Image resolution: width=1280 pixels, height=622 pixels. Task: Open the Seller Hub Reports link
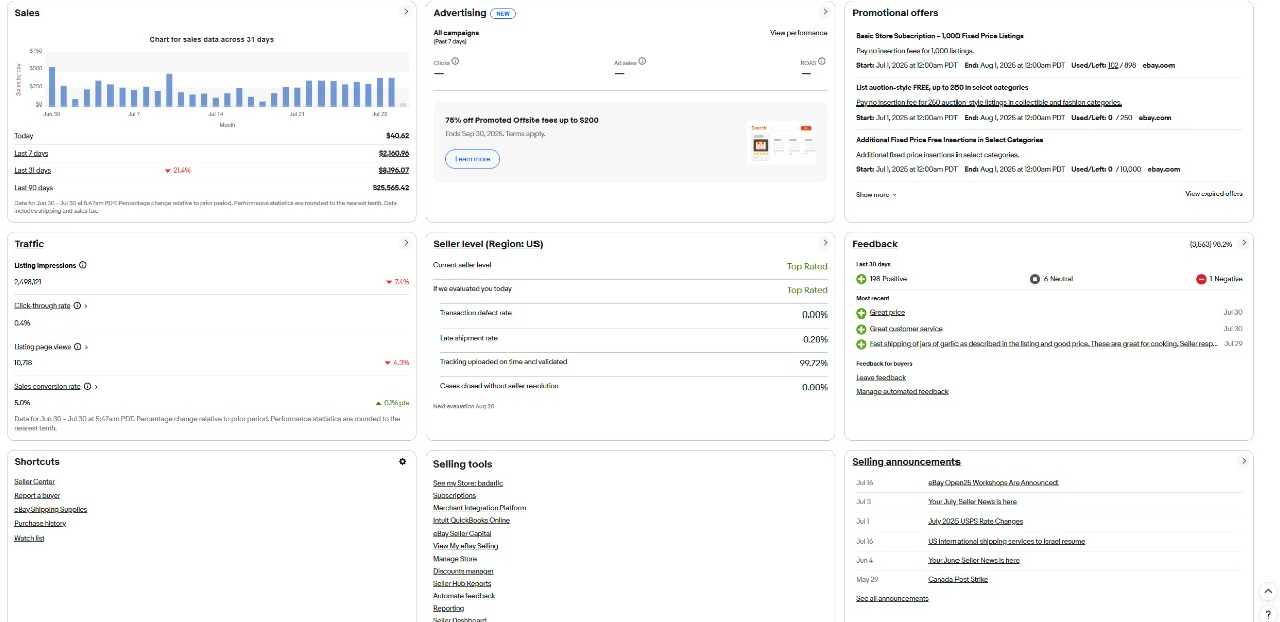[462, 583]
